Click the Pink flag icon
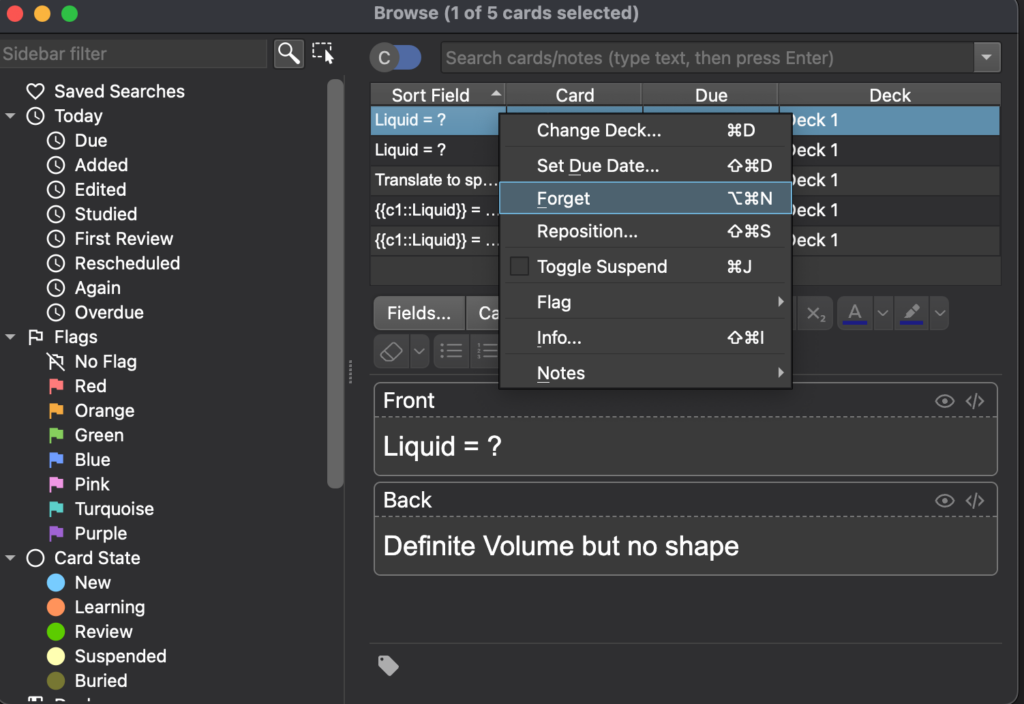This screenshot has width=1024, height=704. point(56,484)
